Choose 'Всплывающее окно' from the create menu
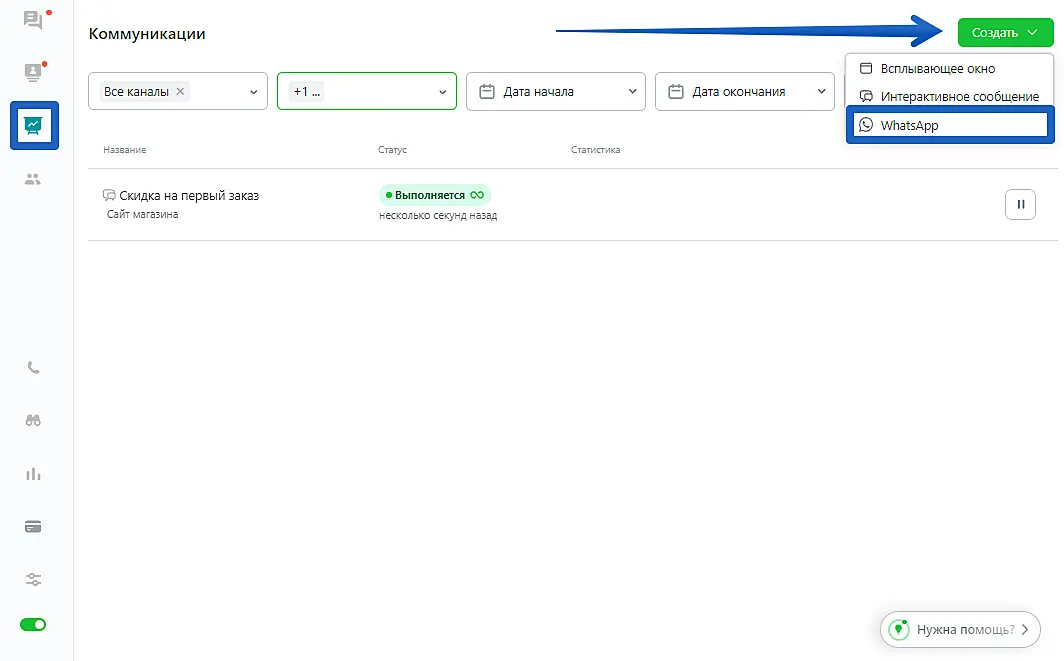This screenshot has height=661, width=1064. pyautogui.click(x=937, y=69)
